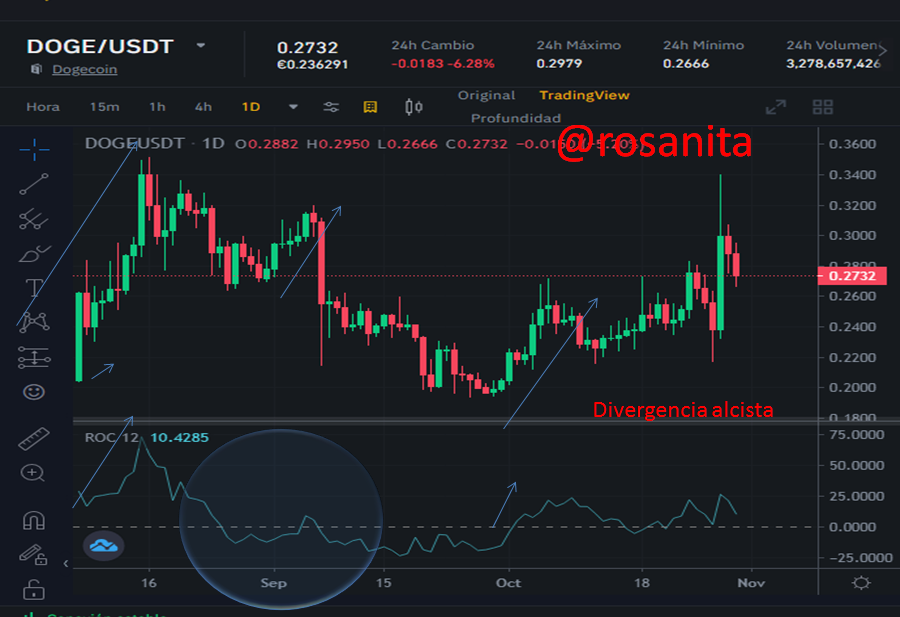Click the 0.3000 price axis label

coord(852,235)
